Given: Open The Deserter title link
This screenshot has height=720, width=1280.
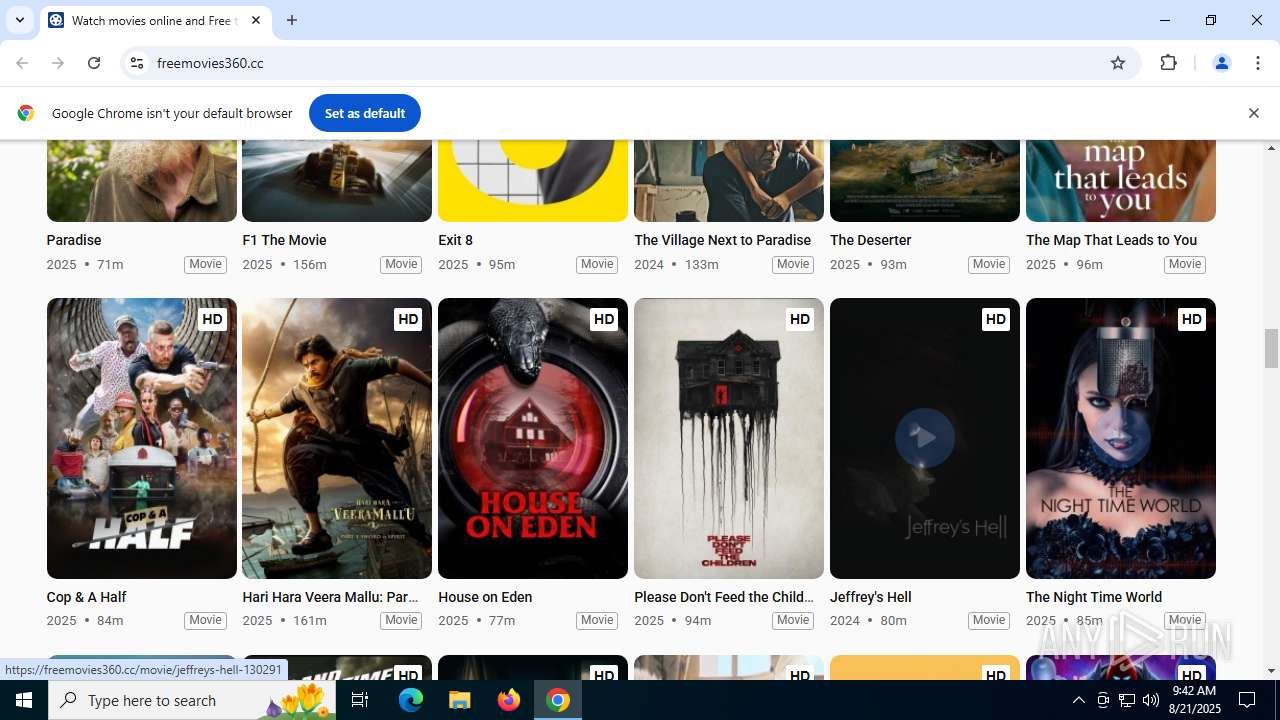Looking at the screenshot, I should click(870, 240).
